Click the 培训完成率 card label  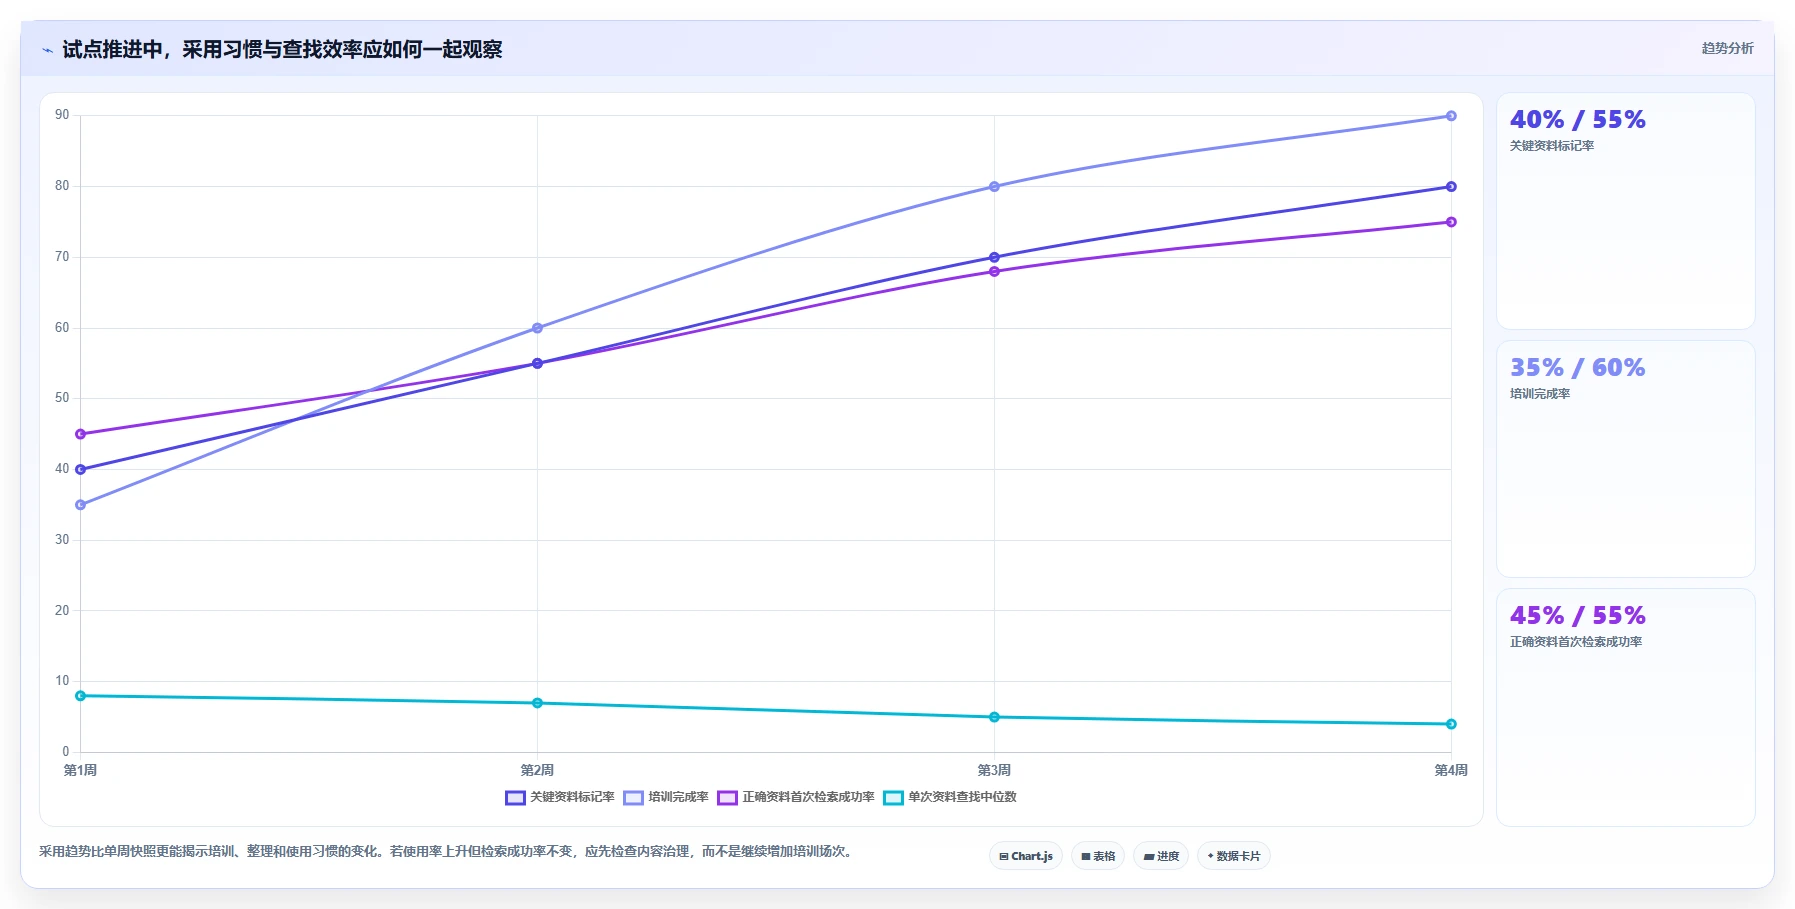tap(1540, 394)
